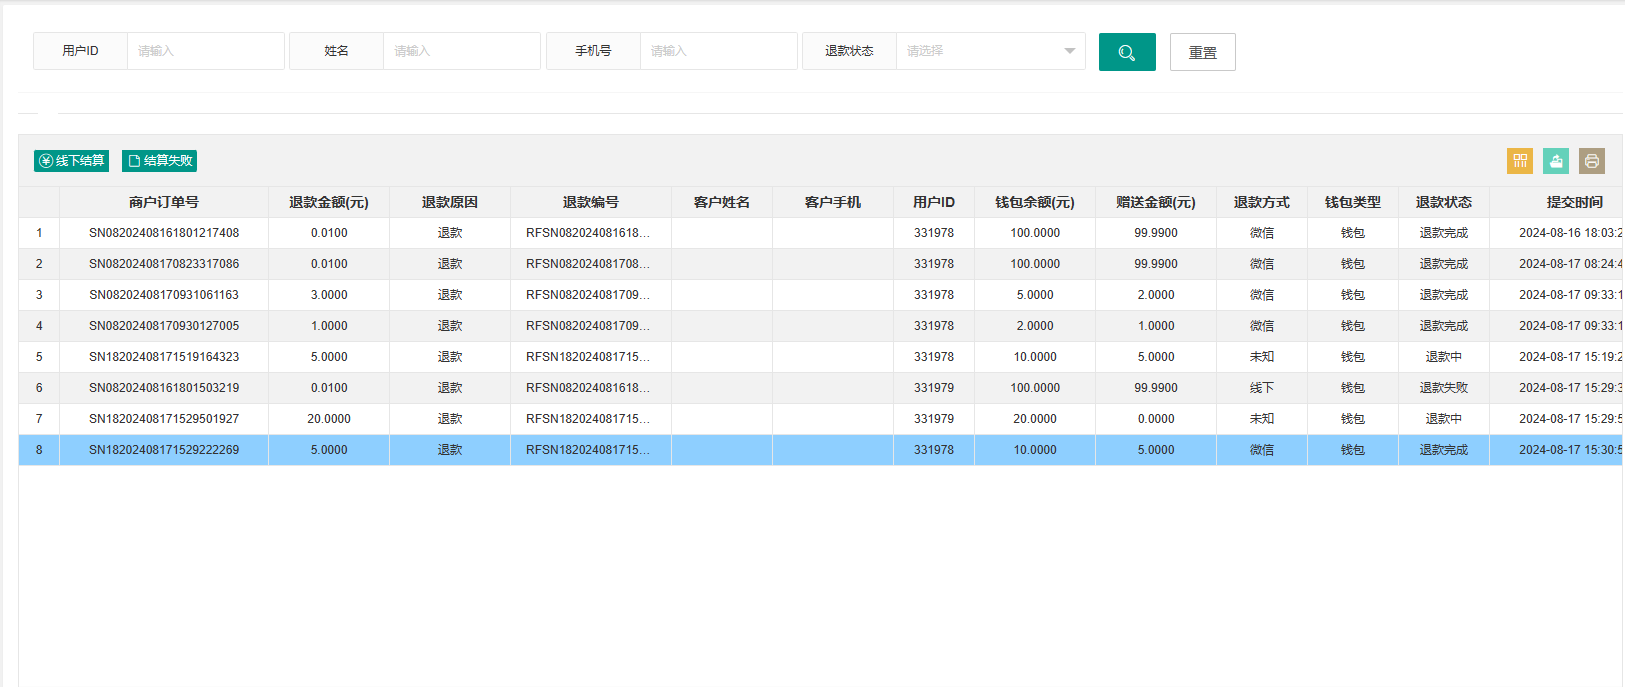Image resolution: width=1625 pixels, height=687 pixels.
Task: Click the 重置 reset button
Action: tap(1203, 52)
